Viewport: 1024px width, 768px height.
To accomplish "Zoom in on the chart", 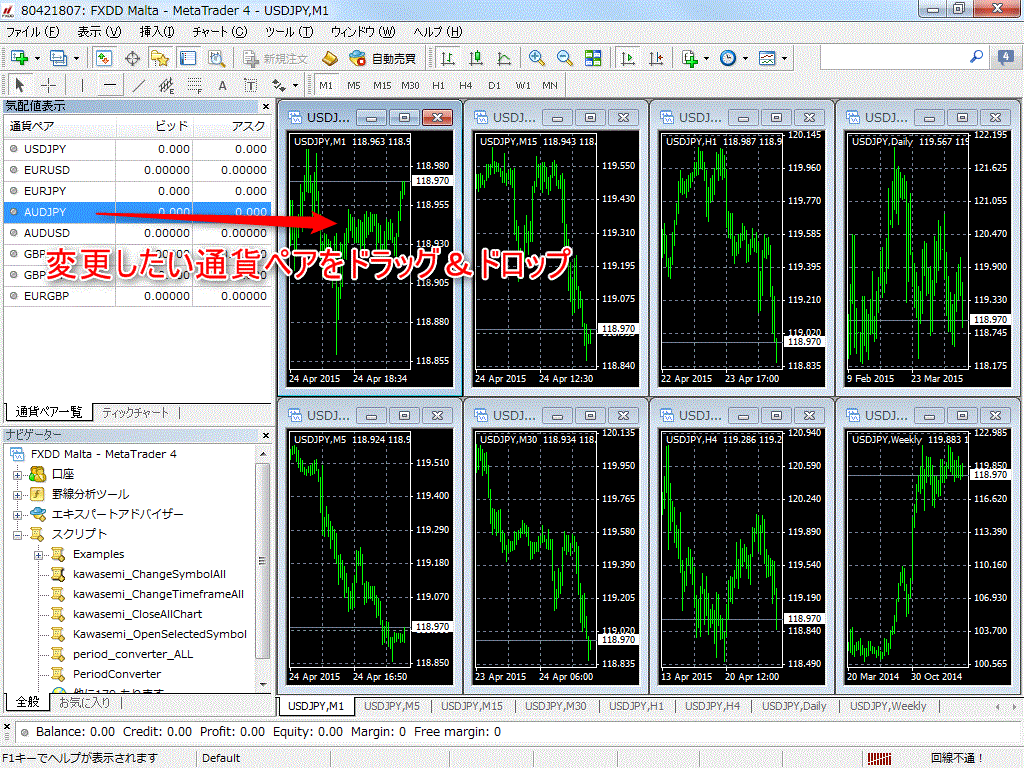I will point(536,58).
